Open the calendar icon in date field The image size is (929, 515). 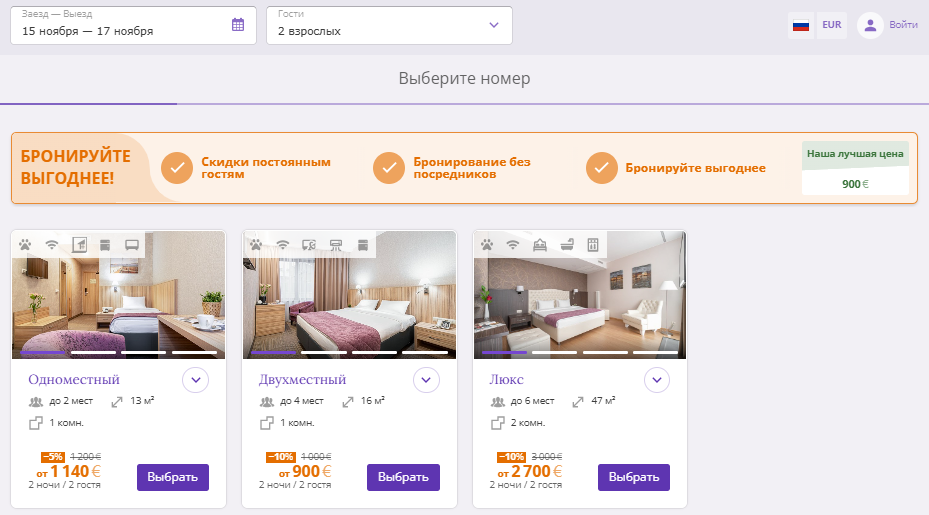[238, 25]
